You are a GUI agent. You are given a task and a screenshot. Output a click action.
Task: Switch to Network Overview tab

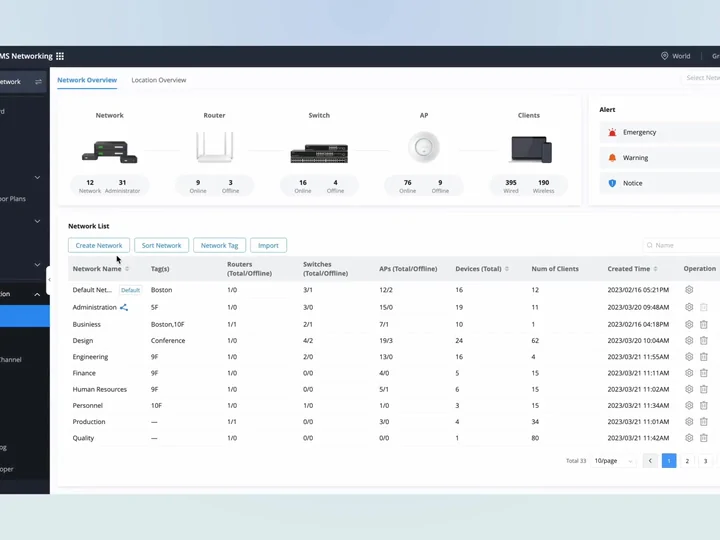click(87, 80)
